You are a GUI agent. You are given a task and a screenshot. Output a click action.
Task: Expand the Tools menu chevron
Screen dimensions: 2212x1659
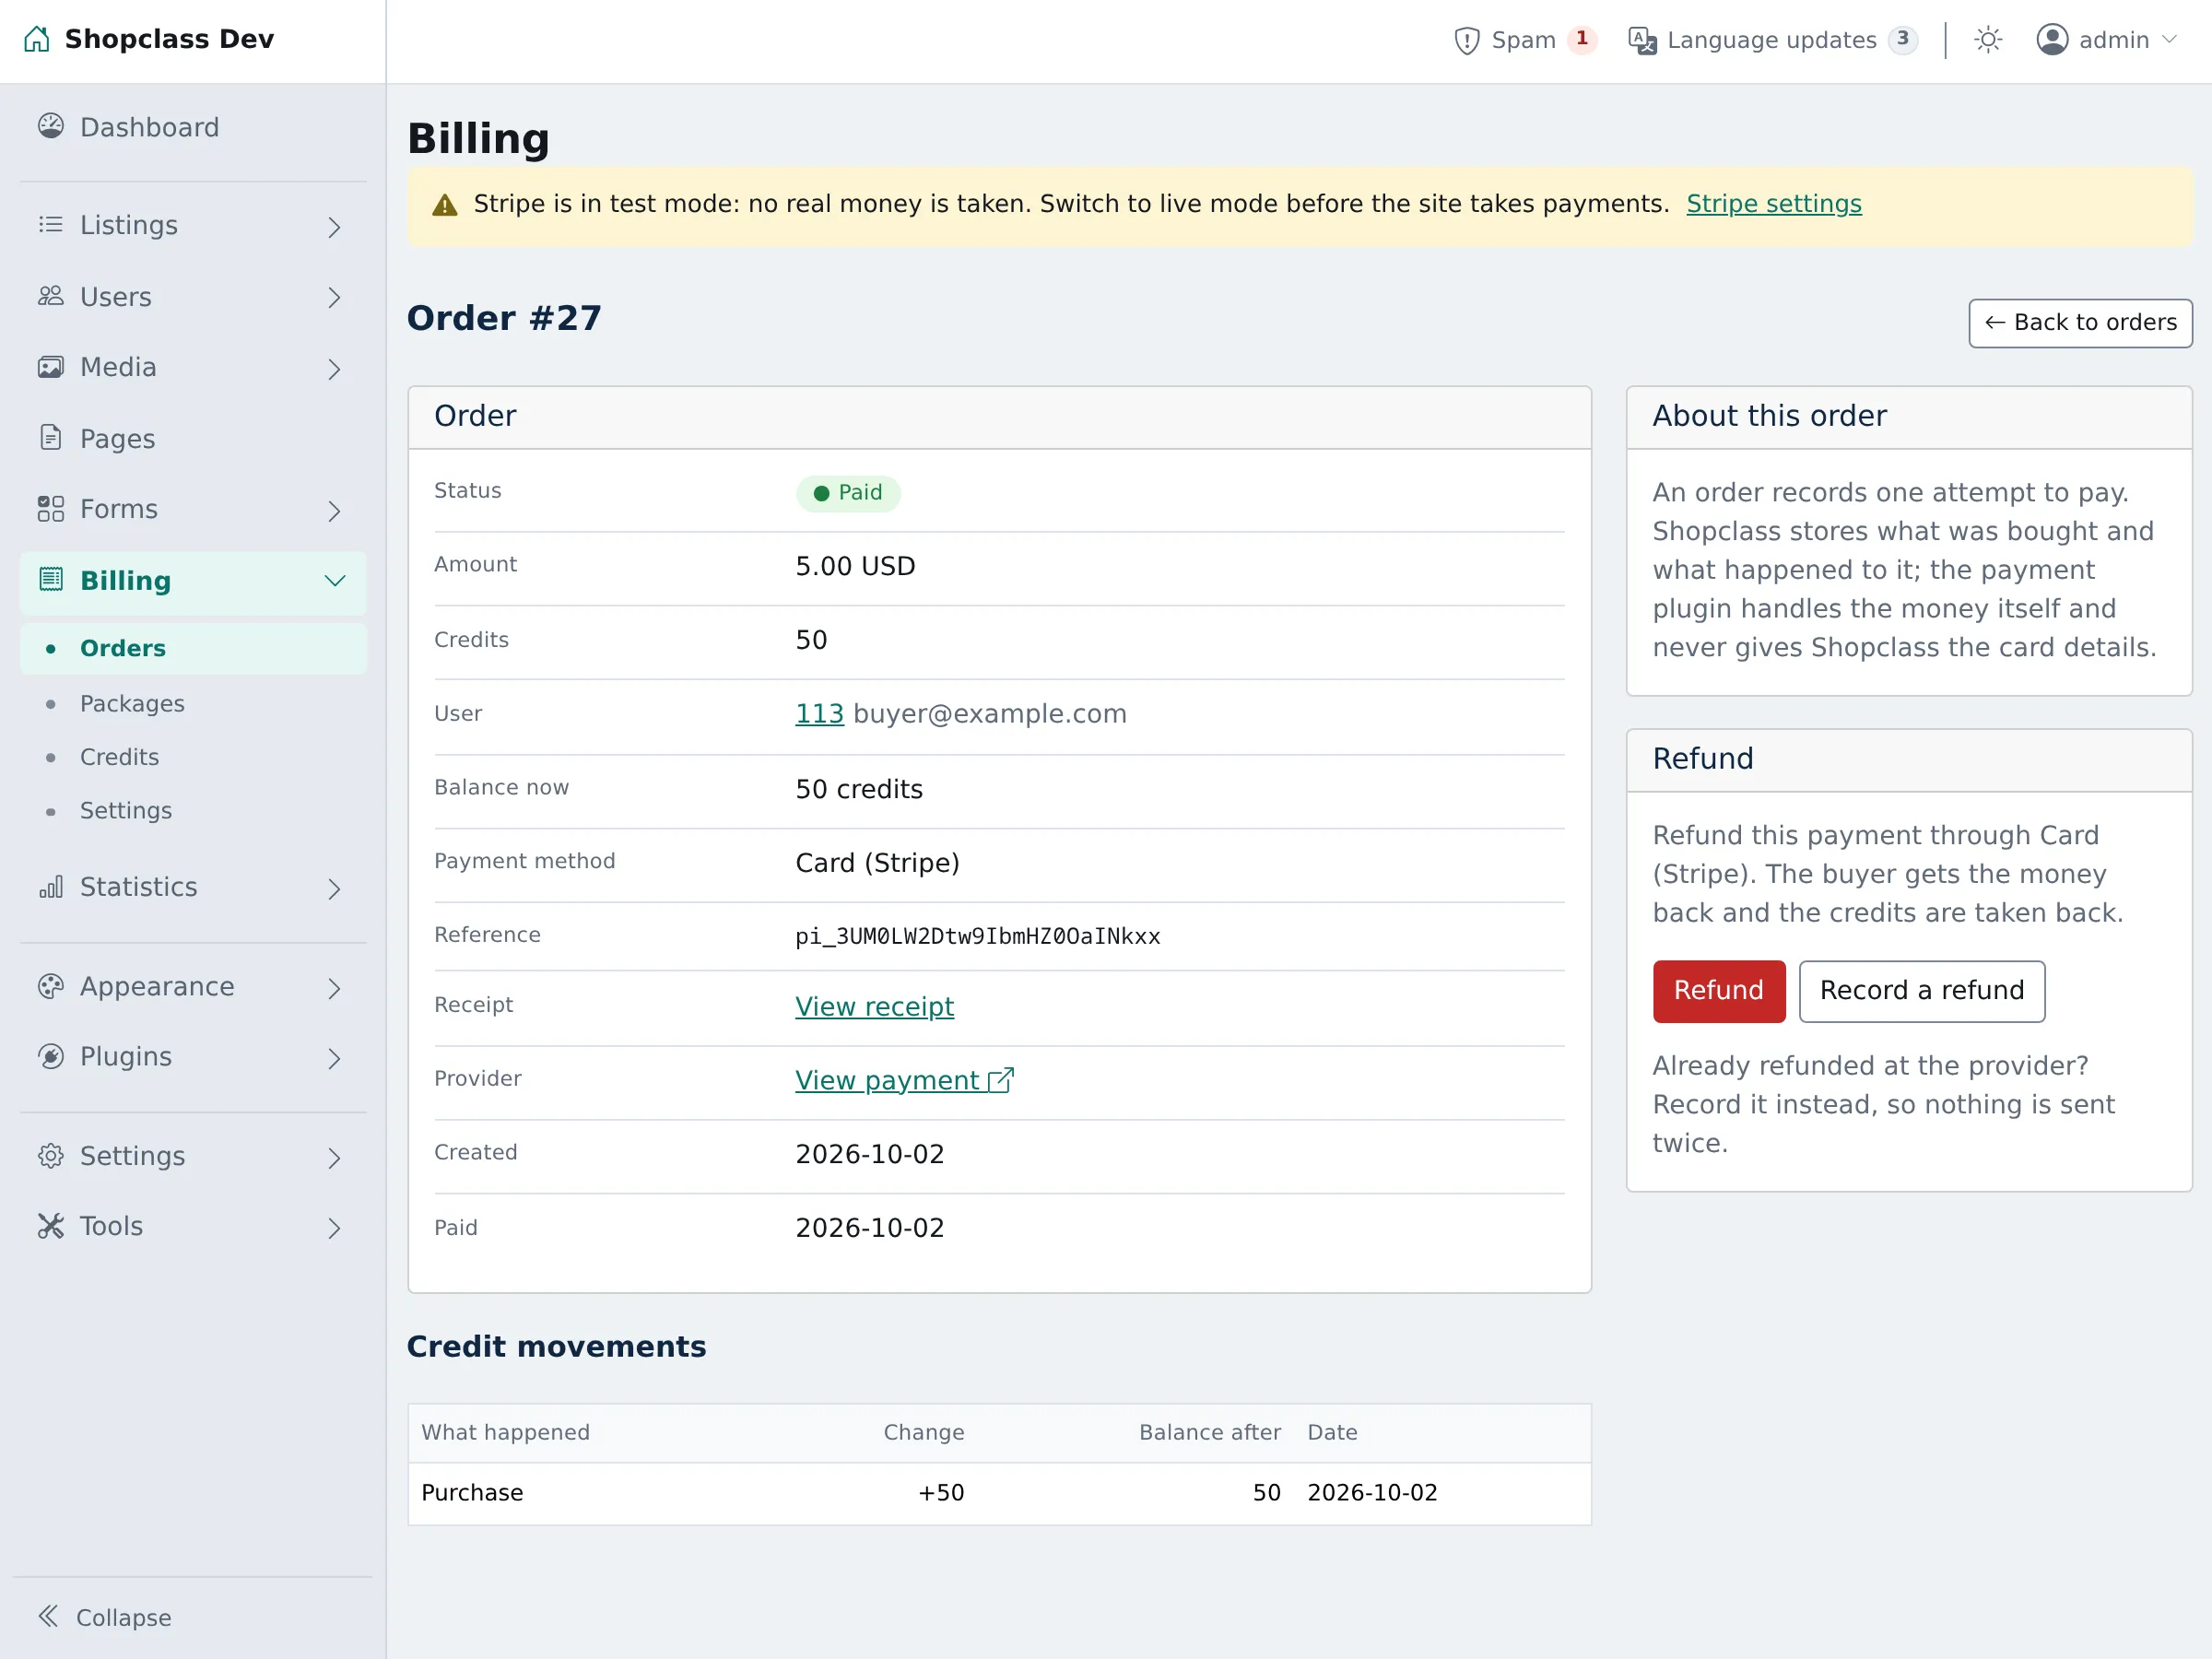(334, 1228)
